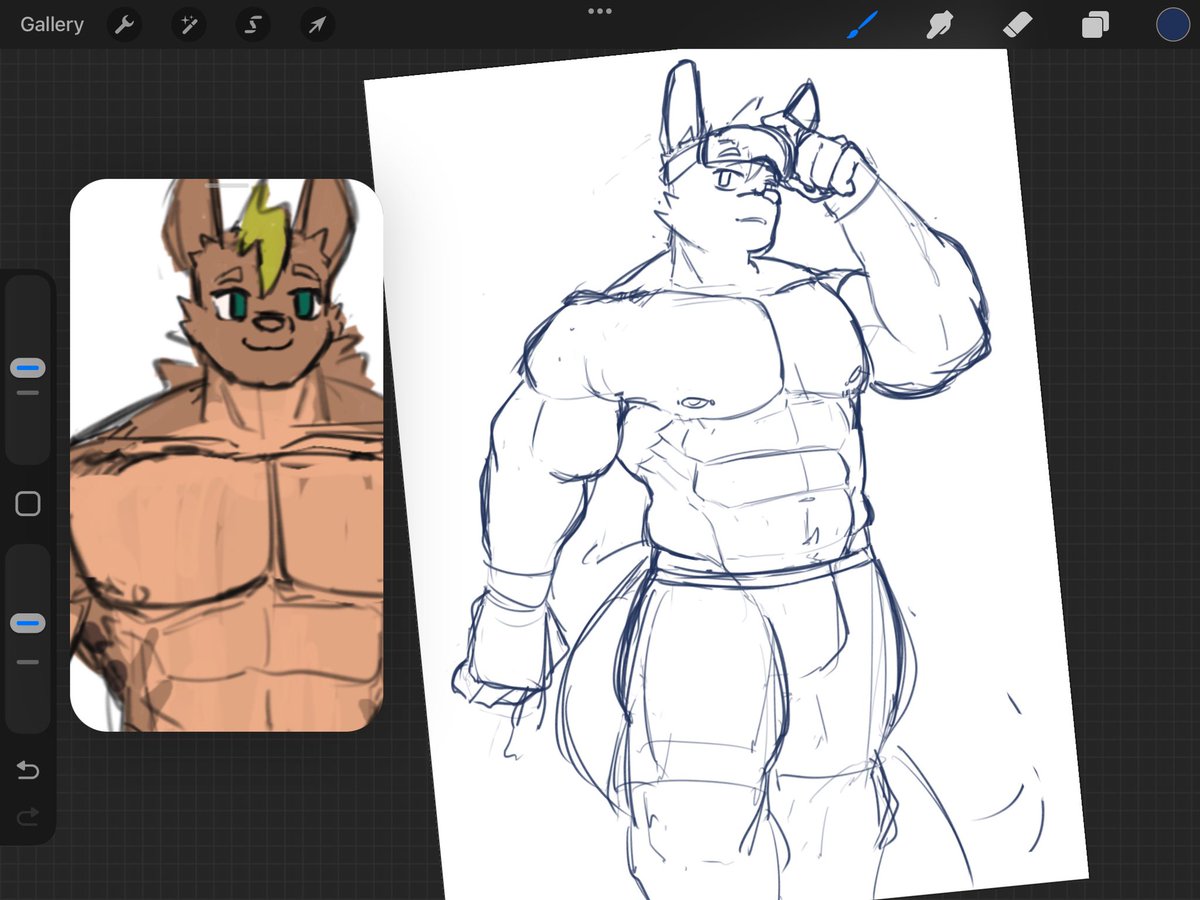Viewport: 1200px width, 900px height.
Task: Activate the Transform arrow tool
Action: point(316,25)
